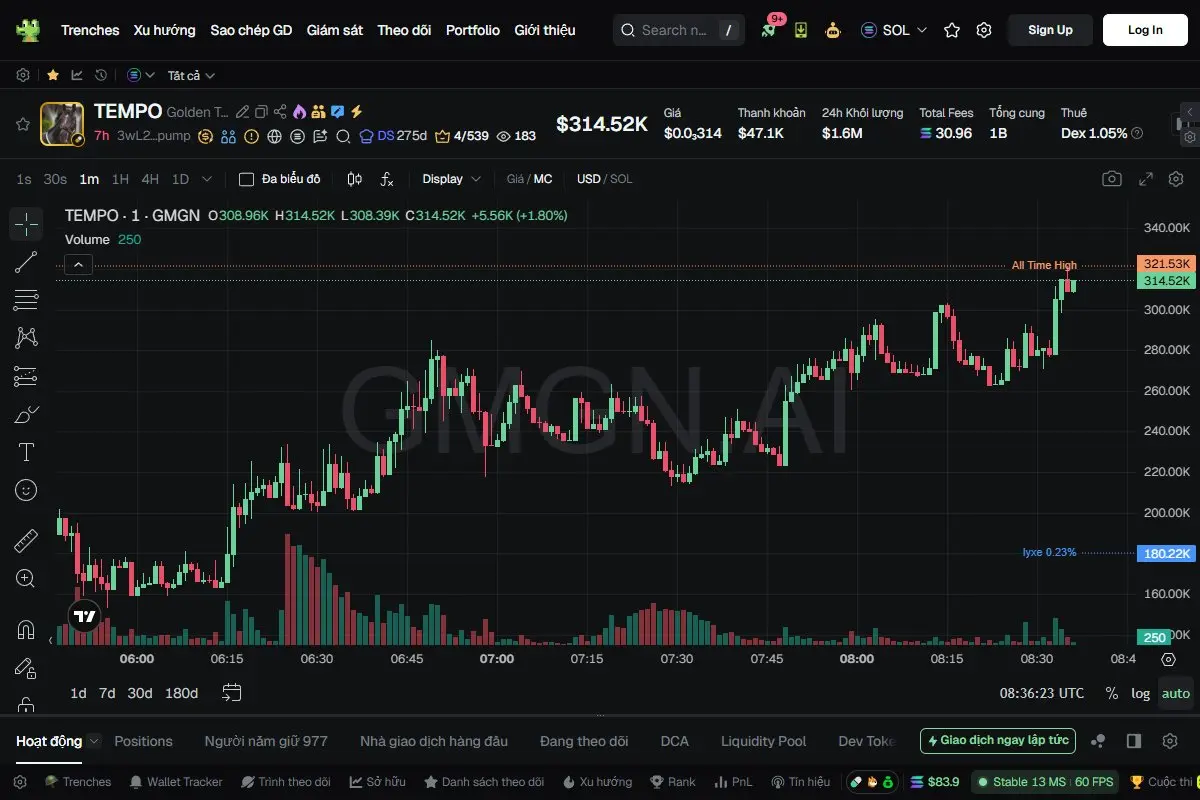Screen dimensions: 1200x800
Task: Click the search tokens input field
Action: click(678, 30)
